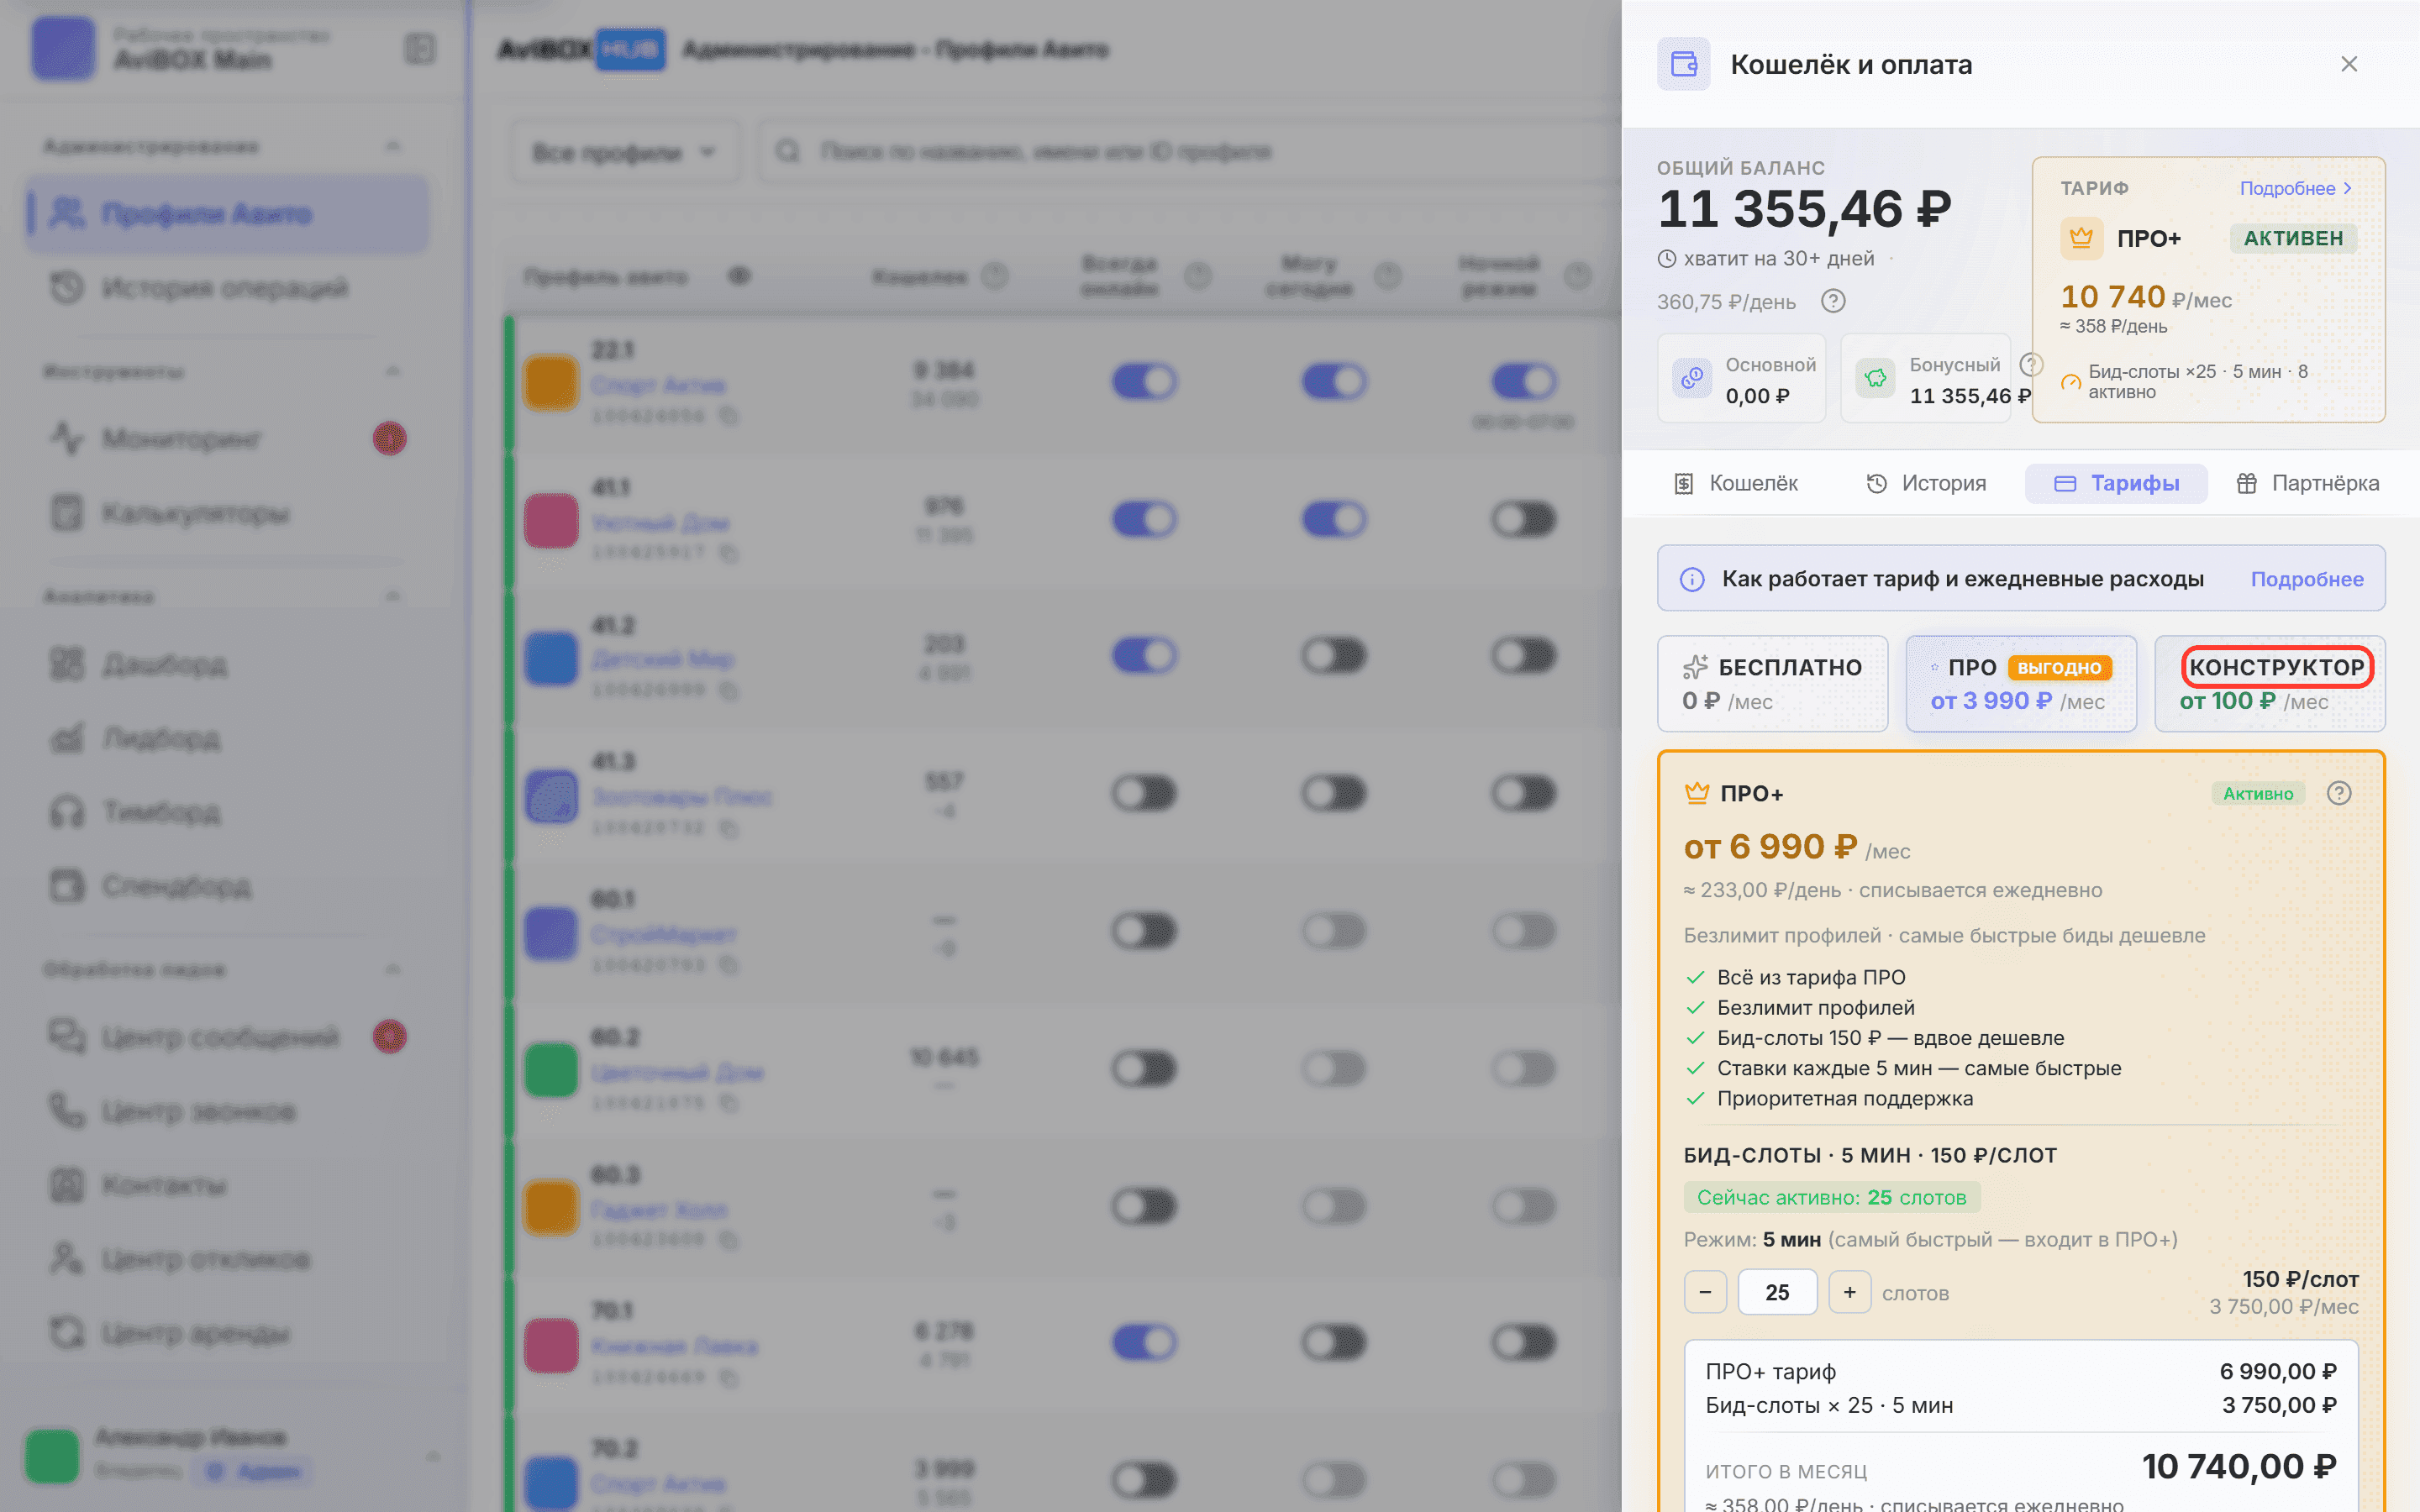This screenshot has height=1512, width=2420.
Task: Collapse the Администрирование sidebar section
Action: click(x=393, y=146)
